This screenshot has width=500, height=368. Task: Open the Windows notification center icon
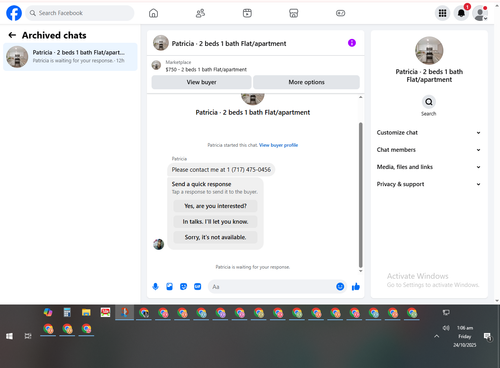click(488, 337)
